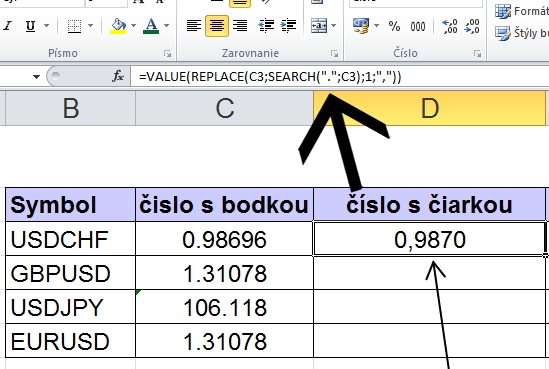Select cell with 0.98696
Screen dimensions: 549x369
coord(224,239)
